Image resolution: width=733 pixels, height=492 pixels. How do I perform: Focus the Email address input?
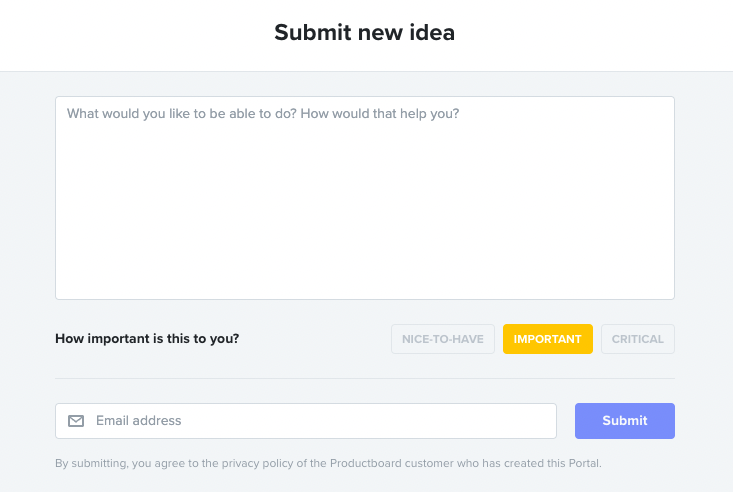[306, 421]
